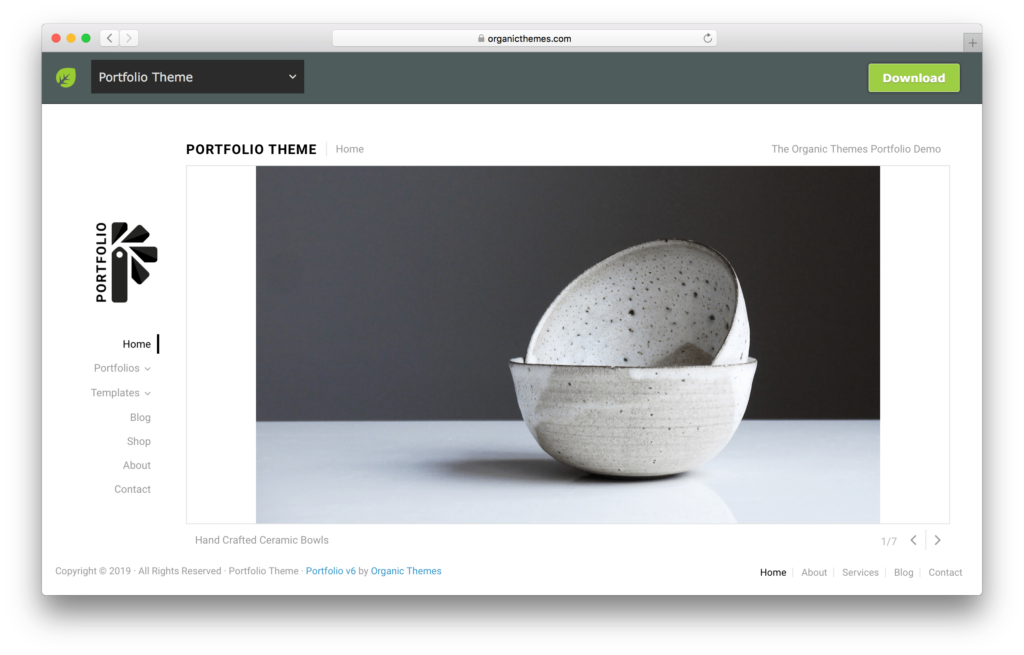Open Shop from the sidebar menu
This screenshot has height=655, width=1024.
click(x=138, y=441)
